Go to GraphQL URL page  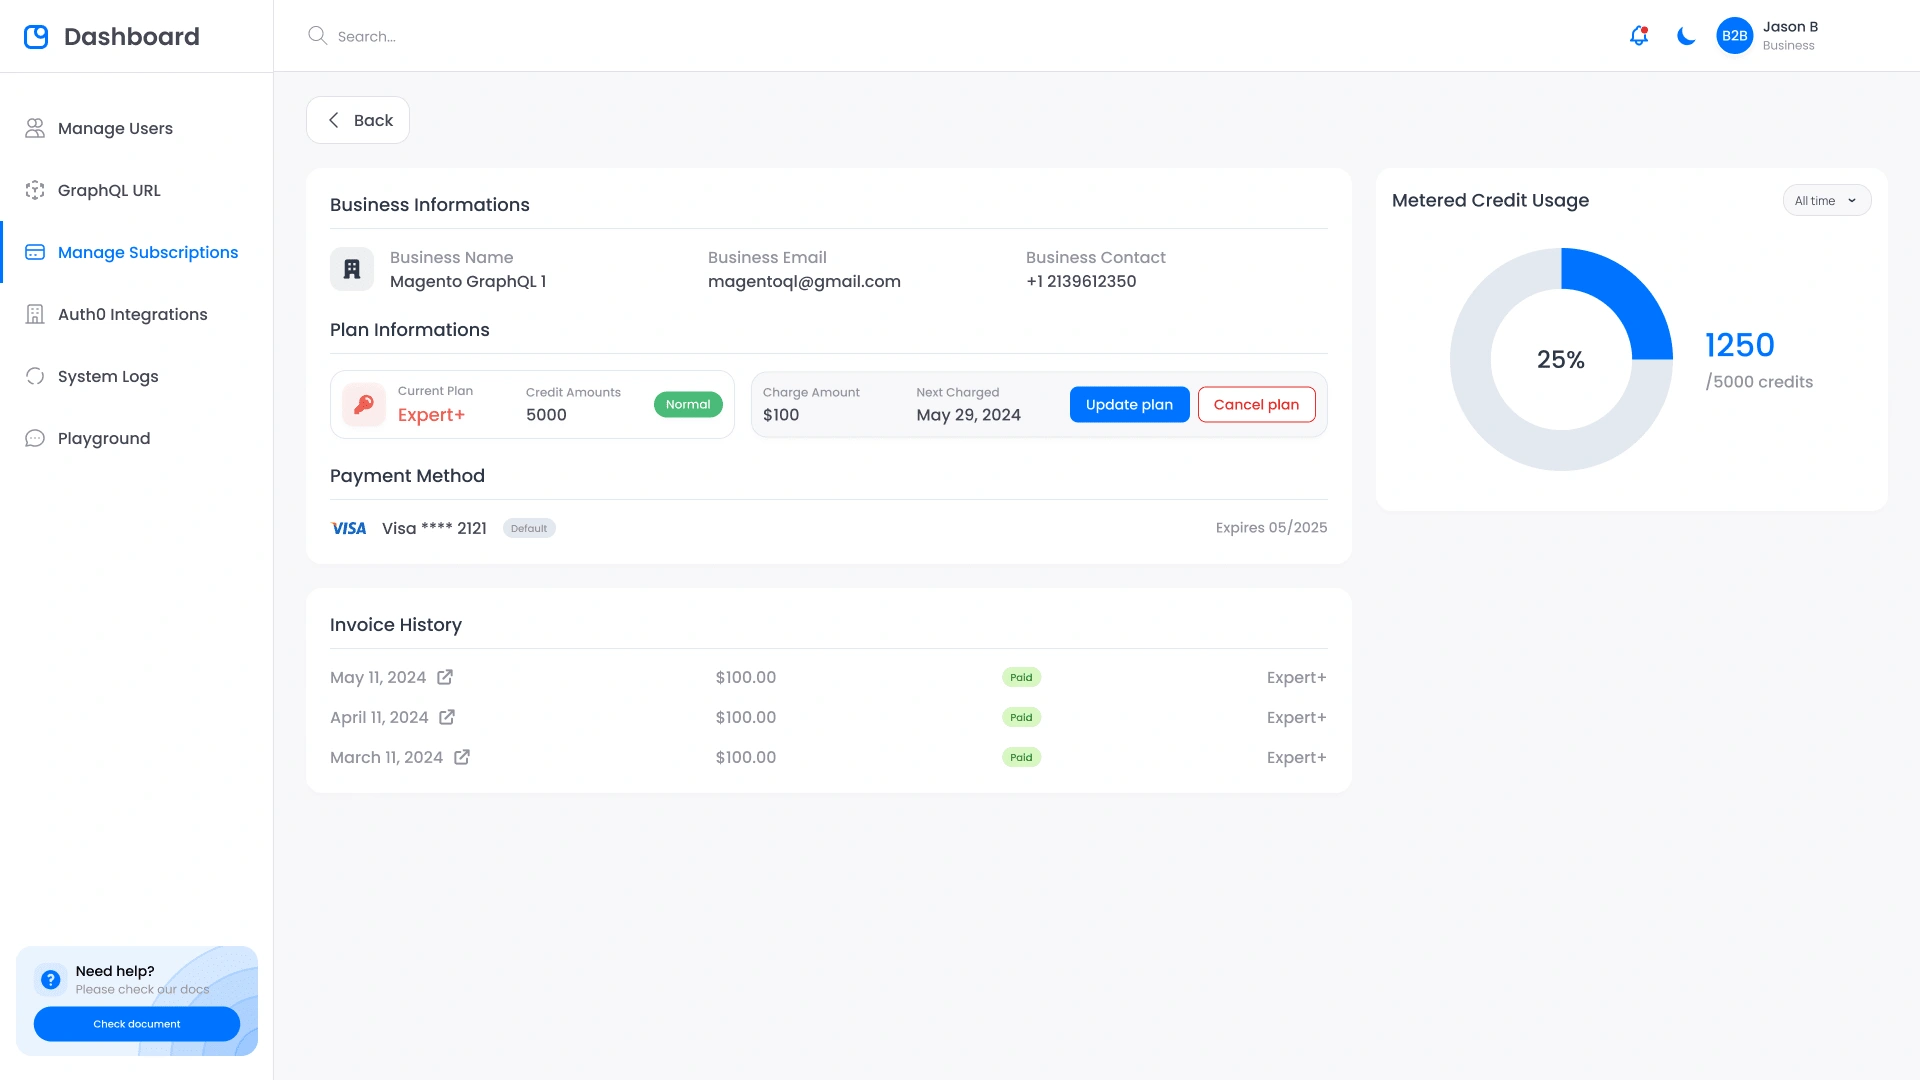coord(109,190)
